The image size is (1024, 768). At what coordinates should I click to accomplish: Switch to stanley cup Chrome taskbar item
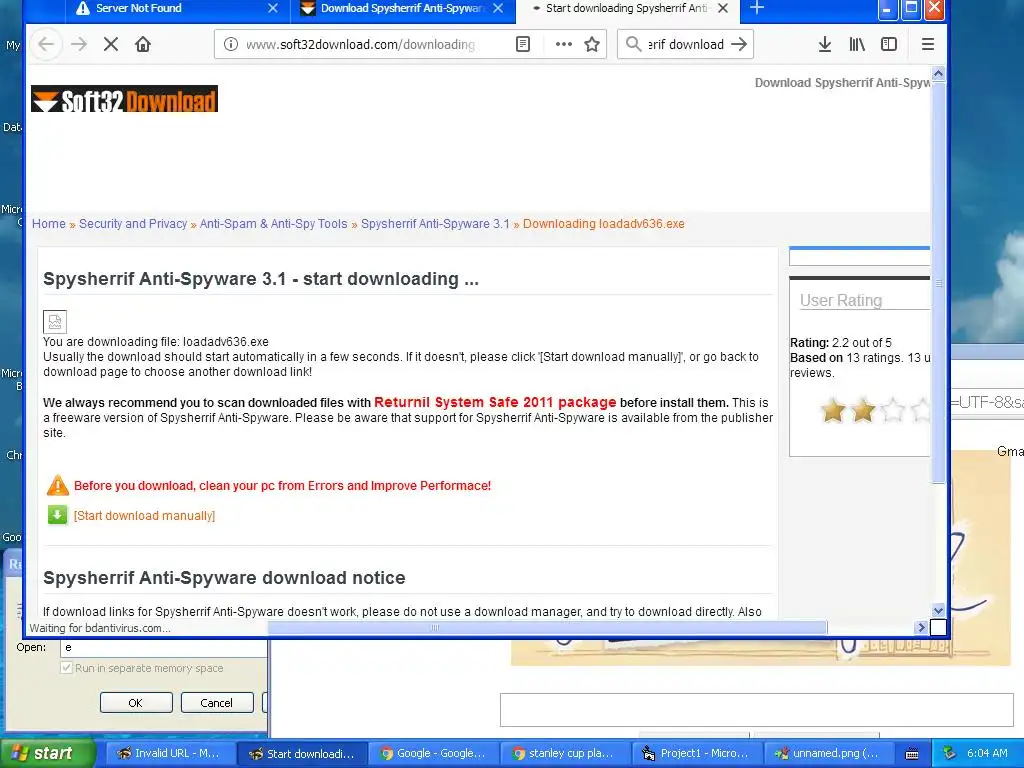pyautogui.click(x=565, y=753)
